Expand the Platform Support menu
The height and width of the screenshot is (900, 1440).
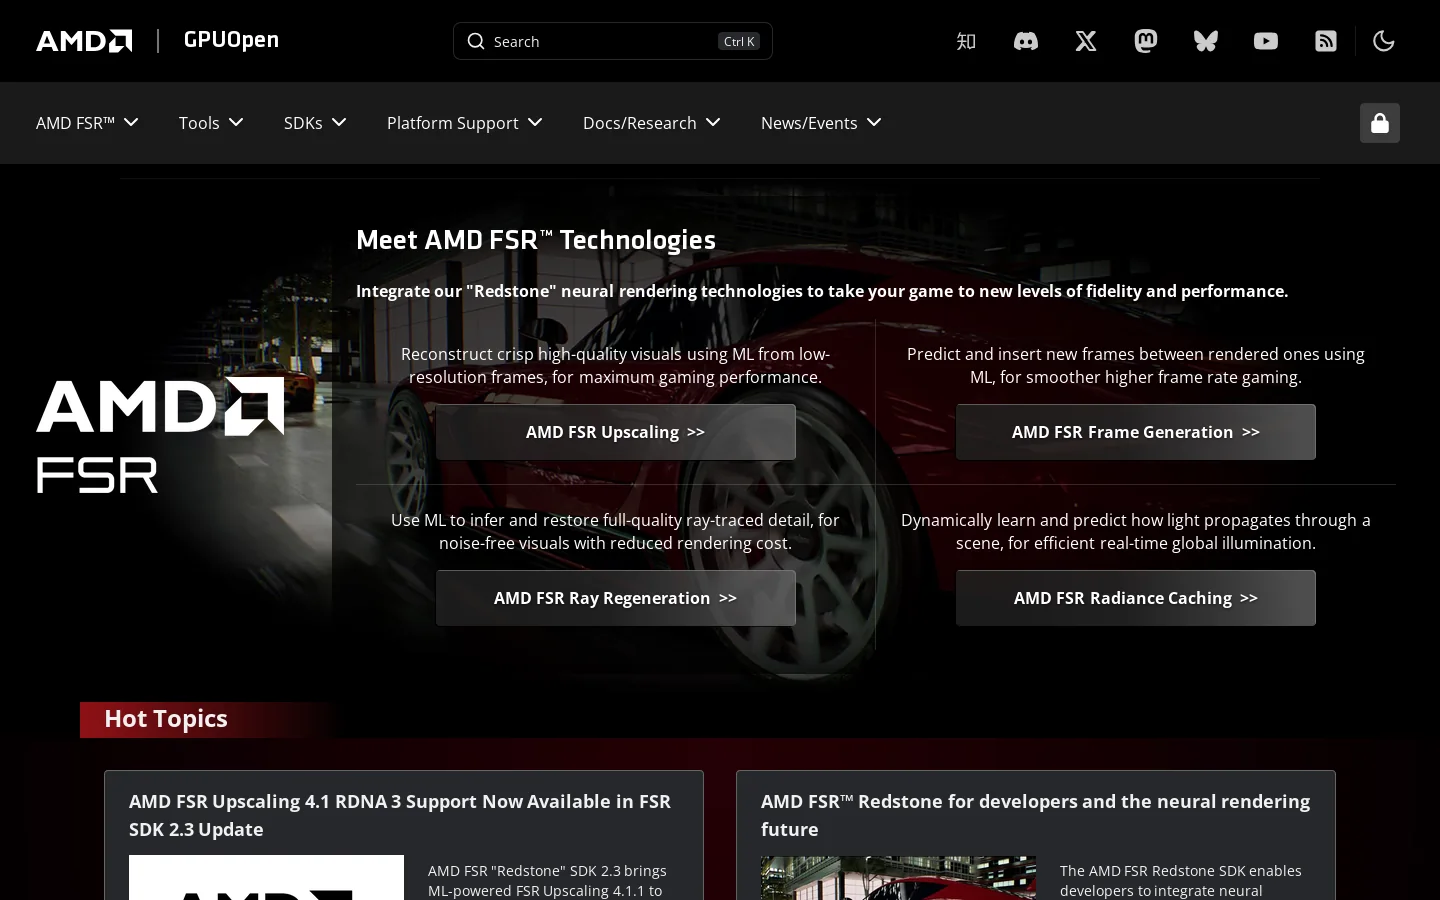pos(465,123)
